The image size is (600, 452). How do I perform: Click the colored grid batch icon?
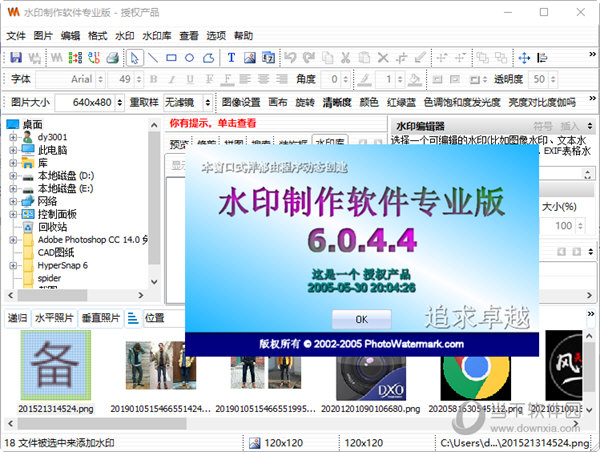pos(75,58)
